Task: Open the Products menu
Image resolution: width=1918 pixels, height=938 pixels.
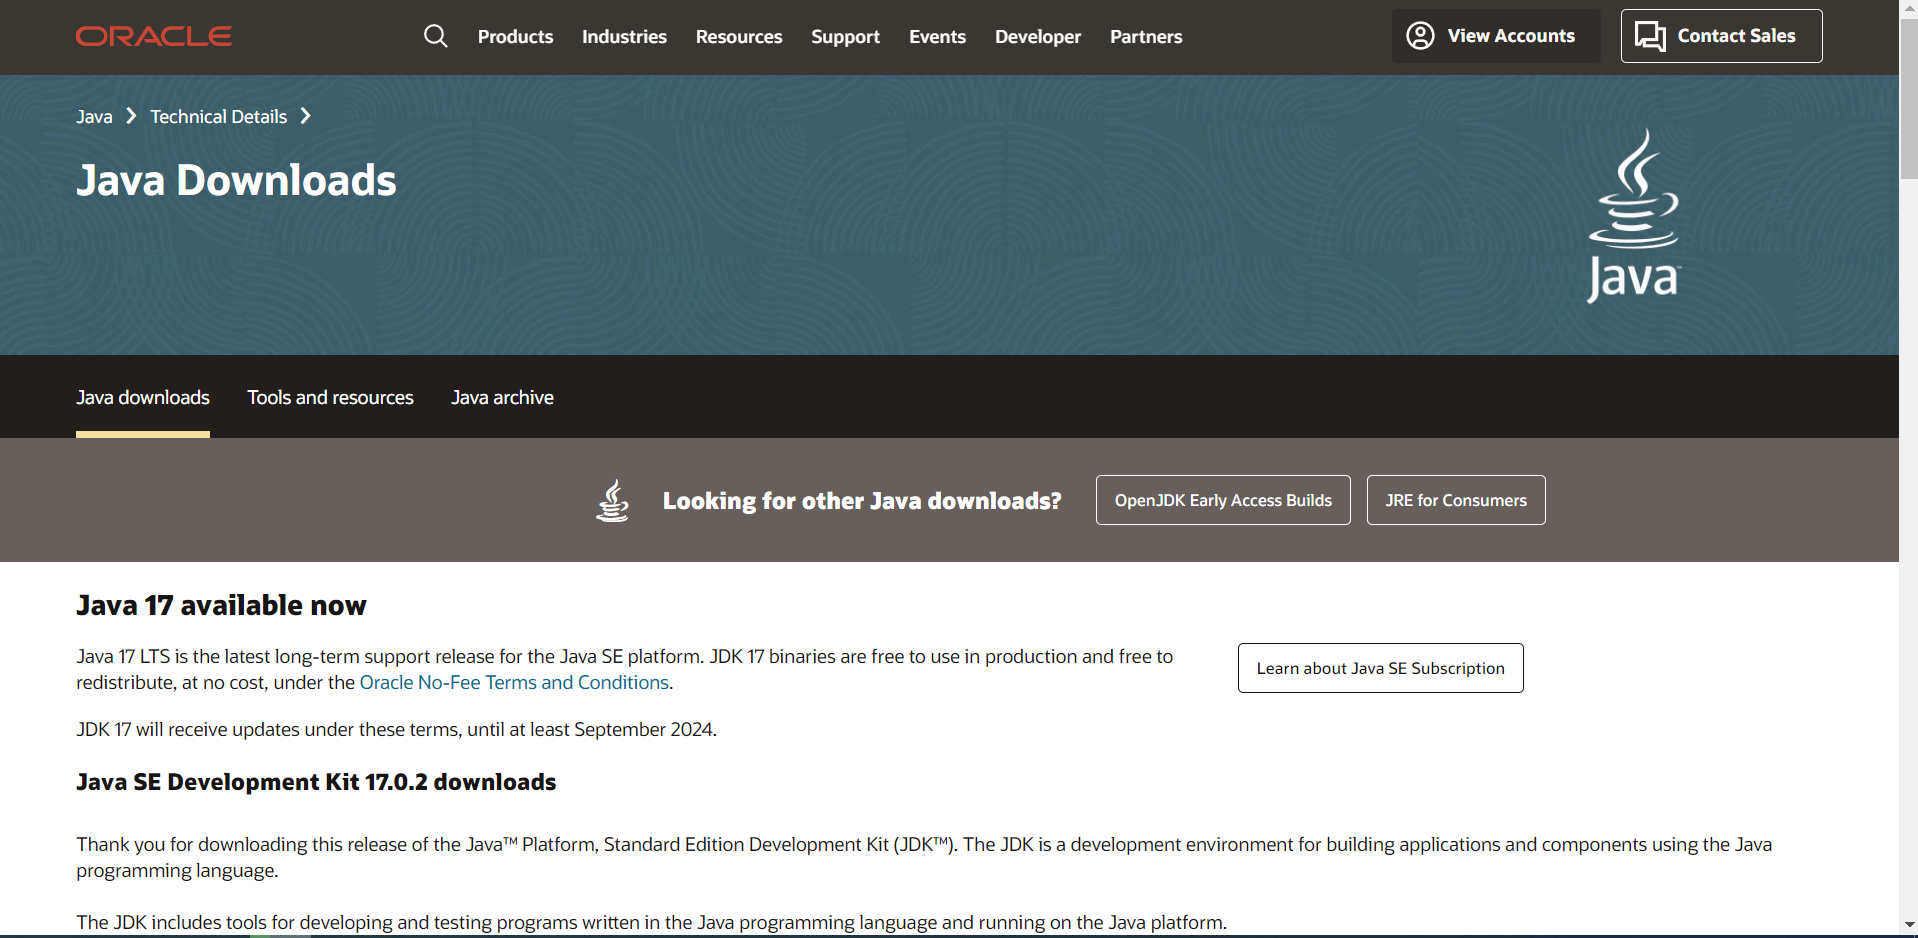Action: click(x=515, y=36)
